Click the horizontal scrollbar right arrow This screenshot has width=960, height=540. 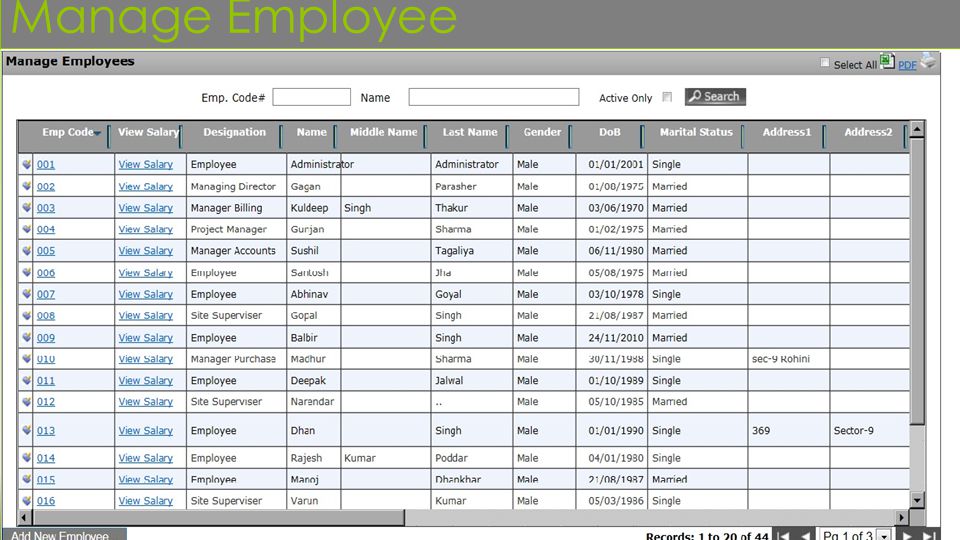901,517
